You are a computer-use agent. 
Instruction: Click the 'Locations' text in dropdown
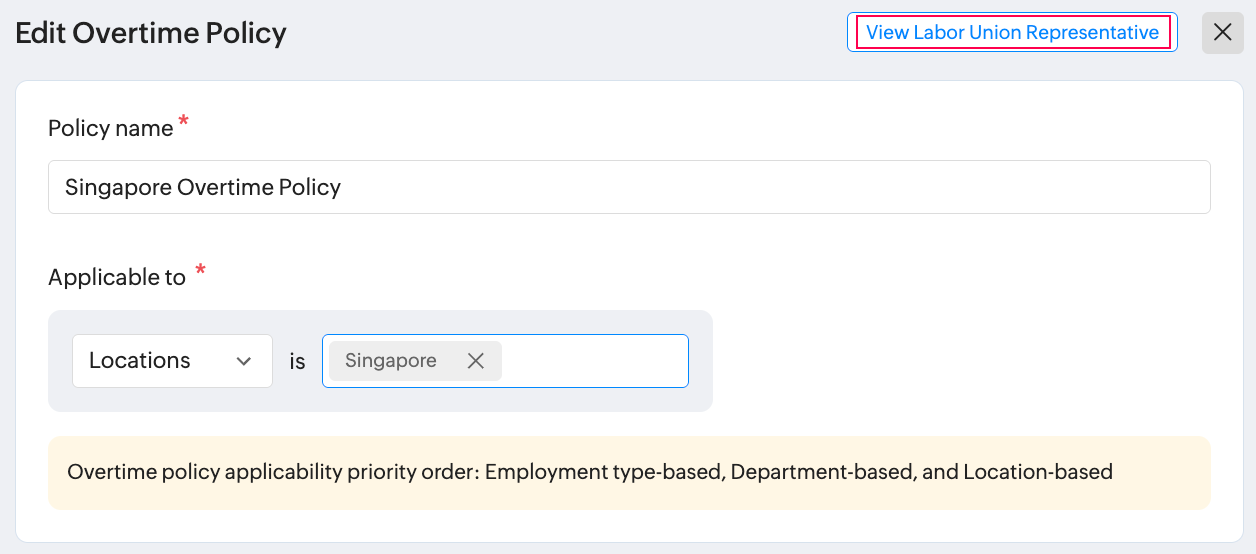pyautogui.click(x=140, y=361)
